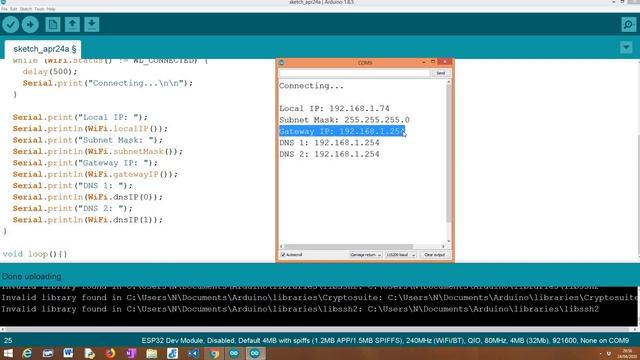Click the ESP32 Dev Module board status text
The width and height of the screenshot is (640, 360).
click(385, 340)
